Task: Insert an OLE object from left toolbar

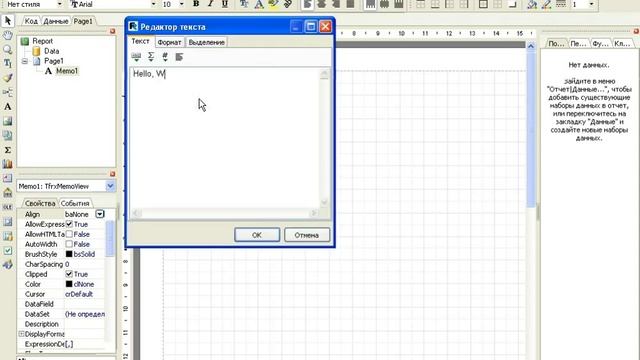Action: pyautogui.click(x=7, y=207)
